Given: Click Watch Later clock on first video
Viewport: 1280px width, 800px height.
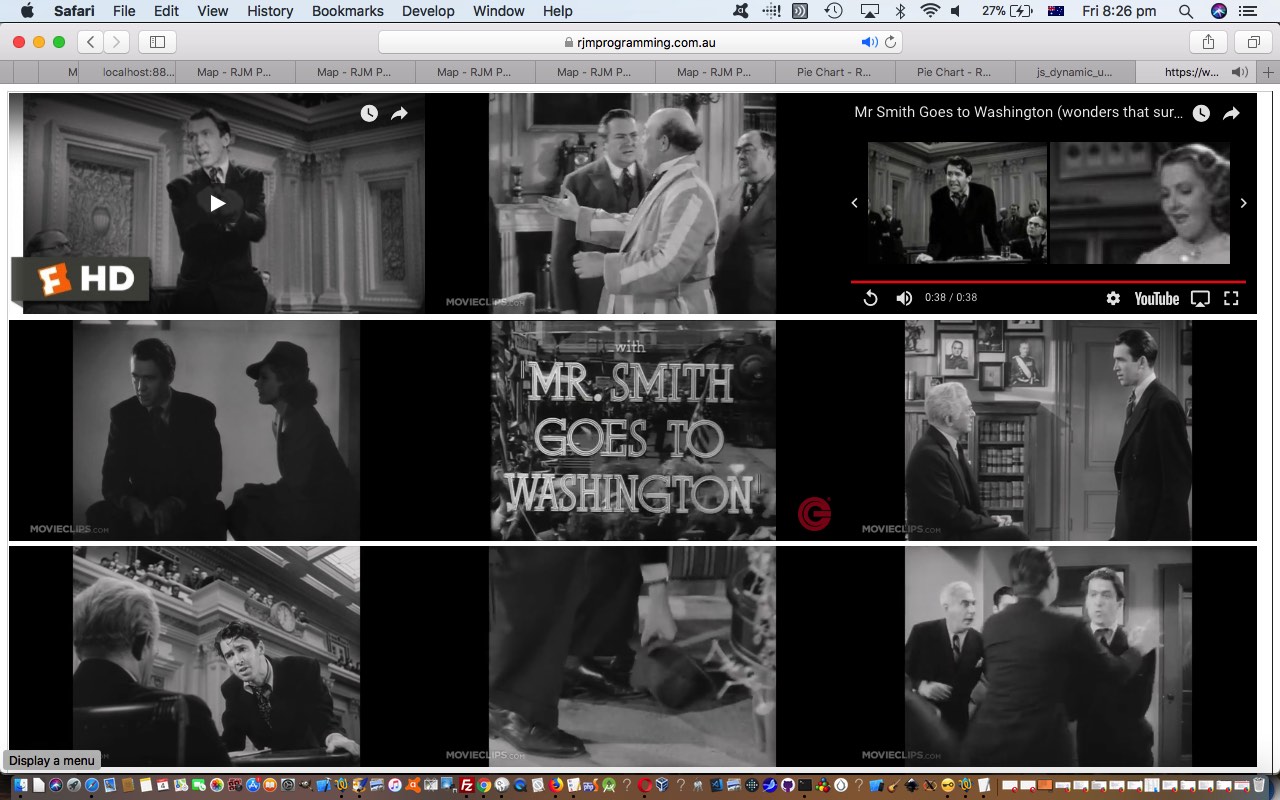Looking at the screenshot, I should click(x=369, y=113).
